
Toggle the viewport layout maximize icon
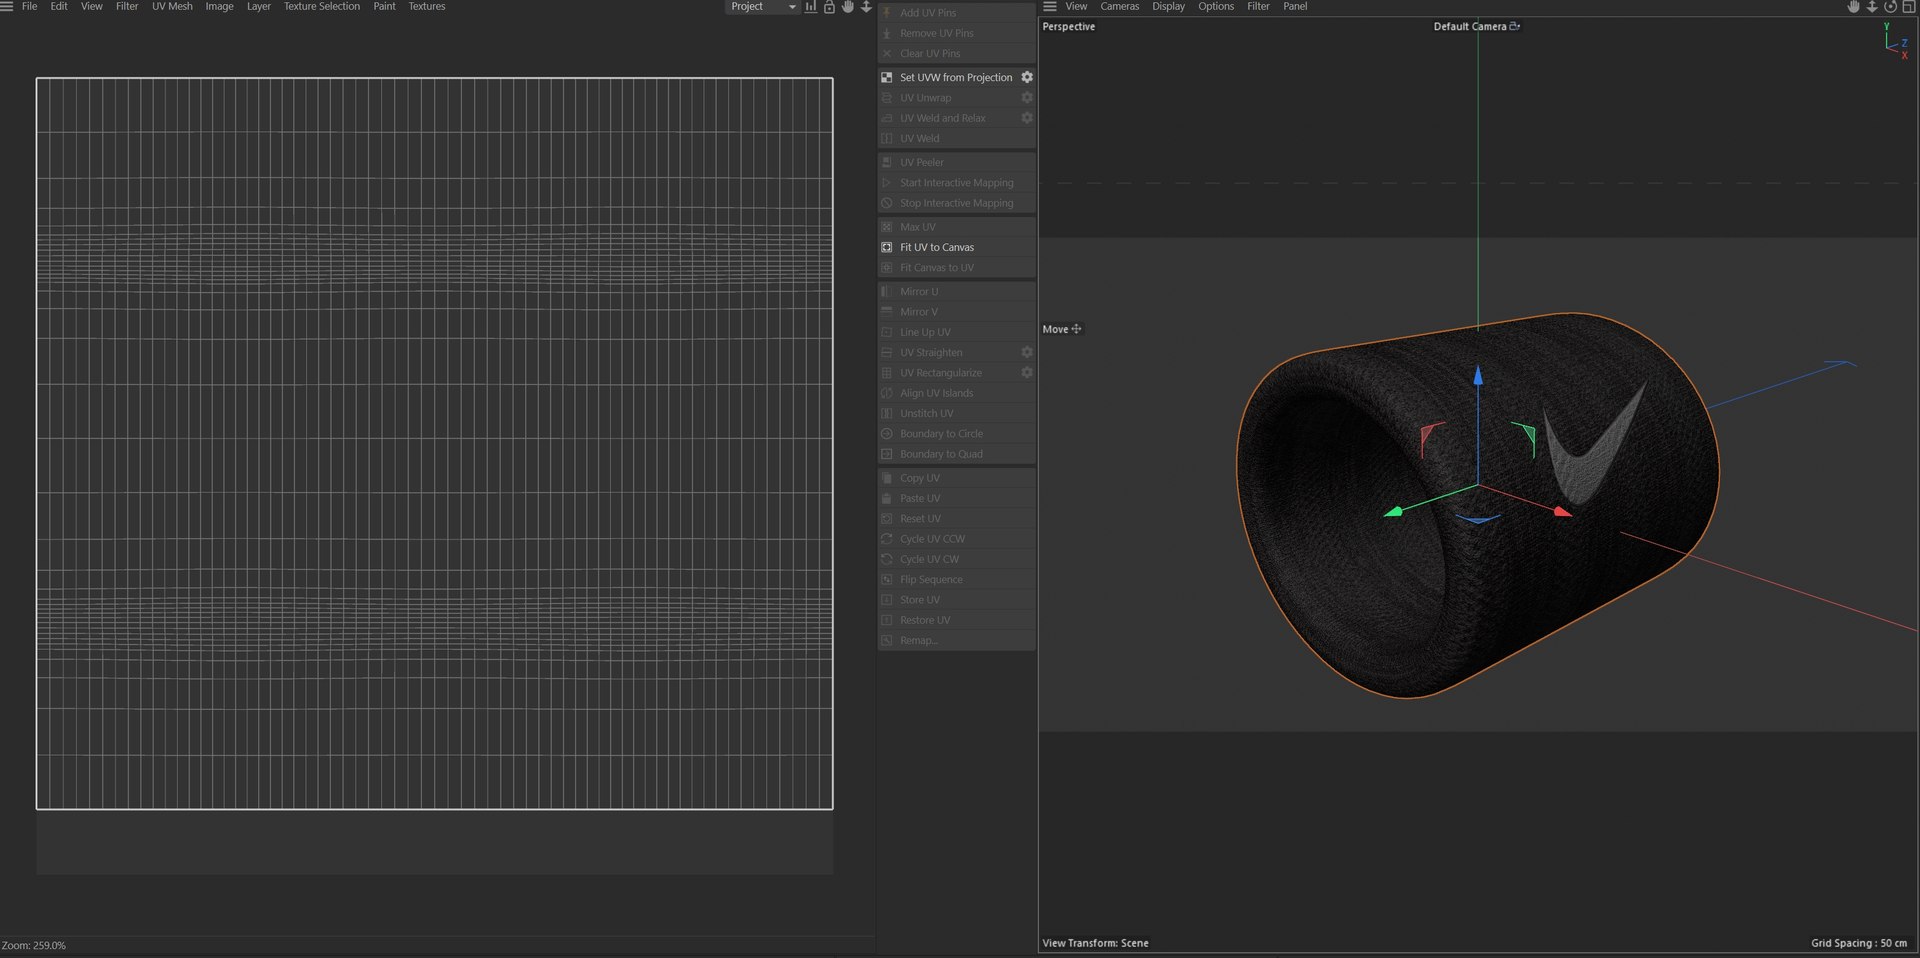coord(1908,6)
